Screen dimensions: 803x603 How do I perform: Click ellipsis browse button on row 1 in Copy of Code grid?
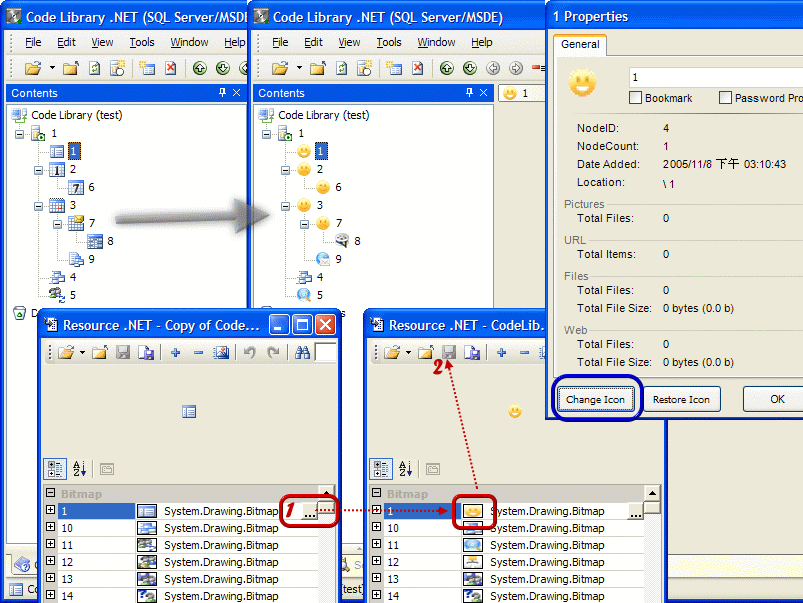click(x=310, y=511)
